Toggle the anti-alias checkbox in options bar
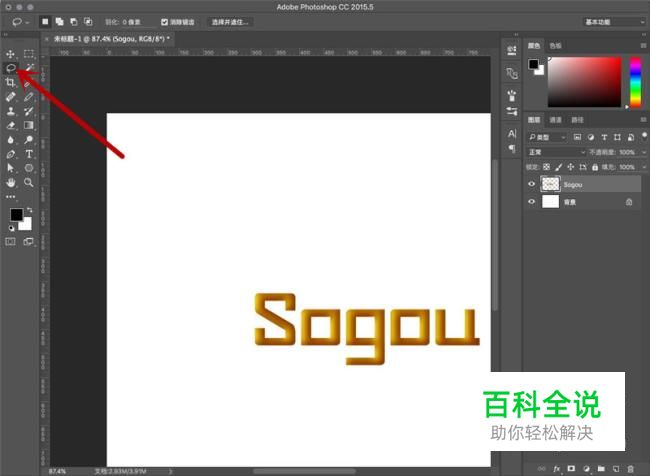The image size is (650, 476). (165, 22)
